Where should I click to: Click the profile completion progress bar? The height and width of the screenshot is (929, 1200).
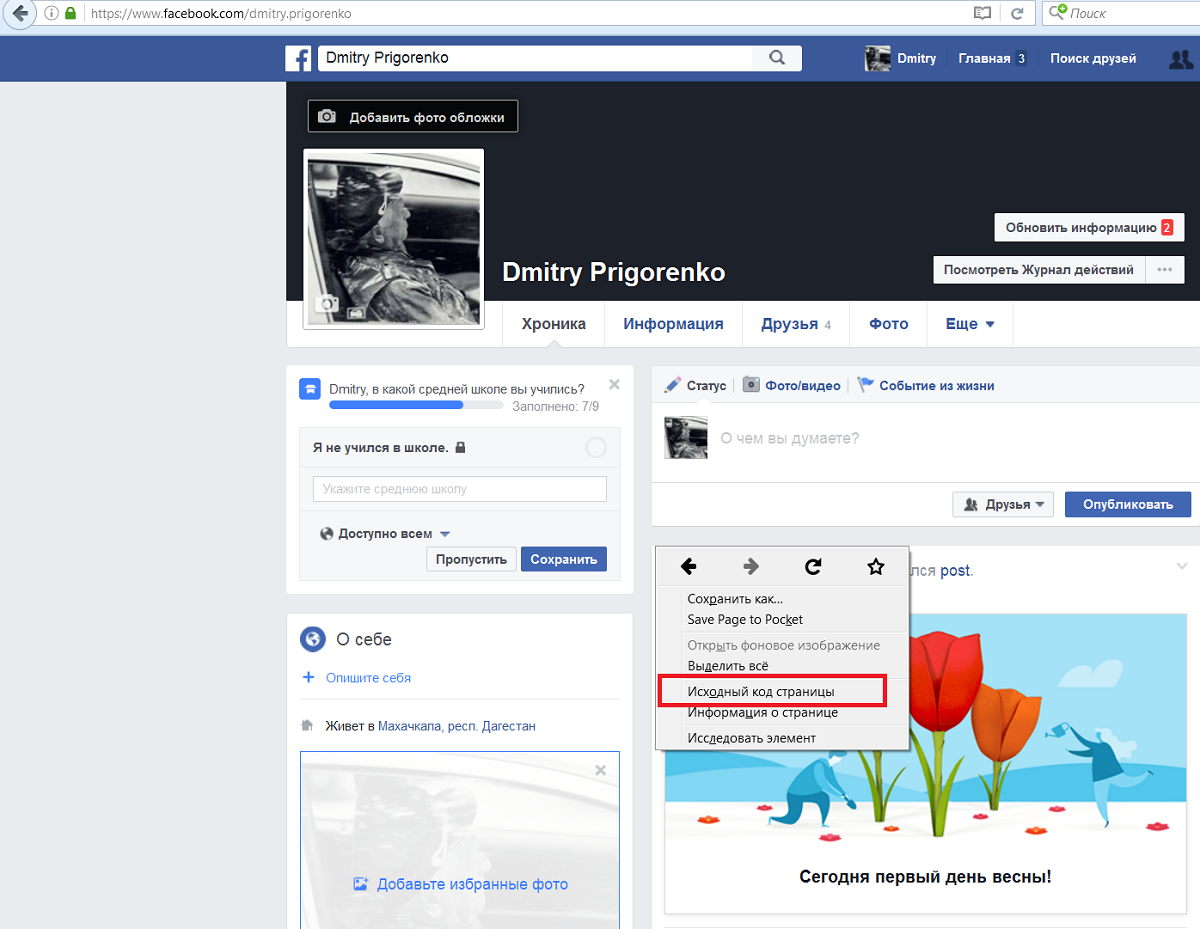[416, 405]
